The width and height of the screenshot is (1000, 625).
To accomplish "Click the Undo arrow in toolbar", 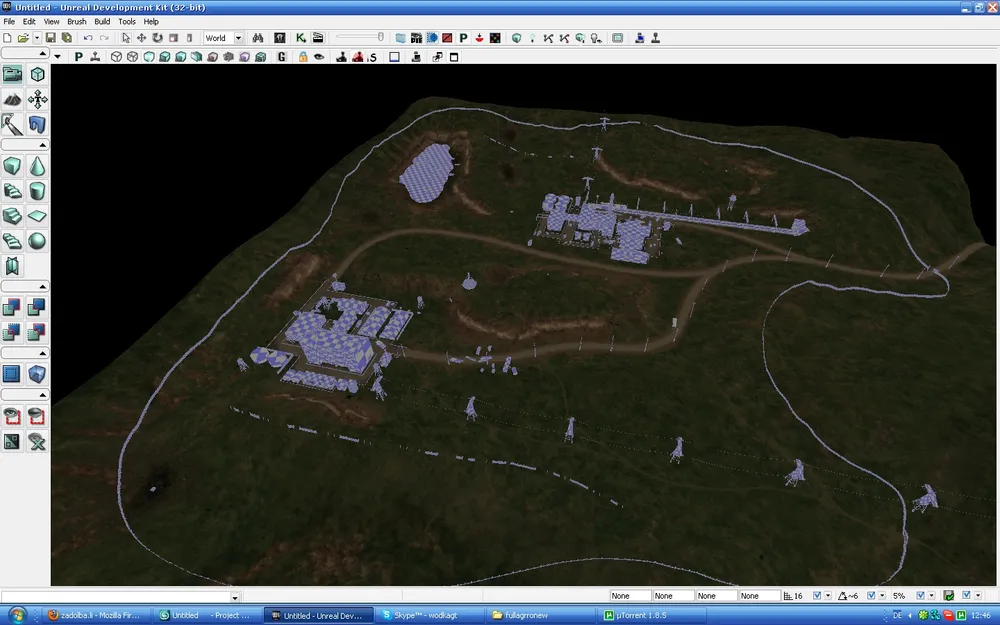I will pos(88,38).
